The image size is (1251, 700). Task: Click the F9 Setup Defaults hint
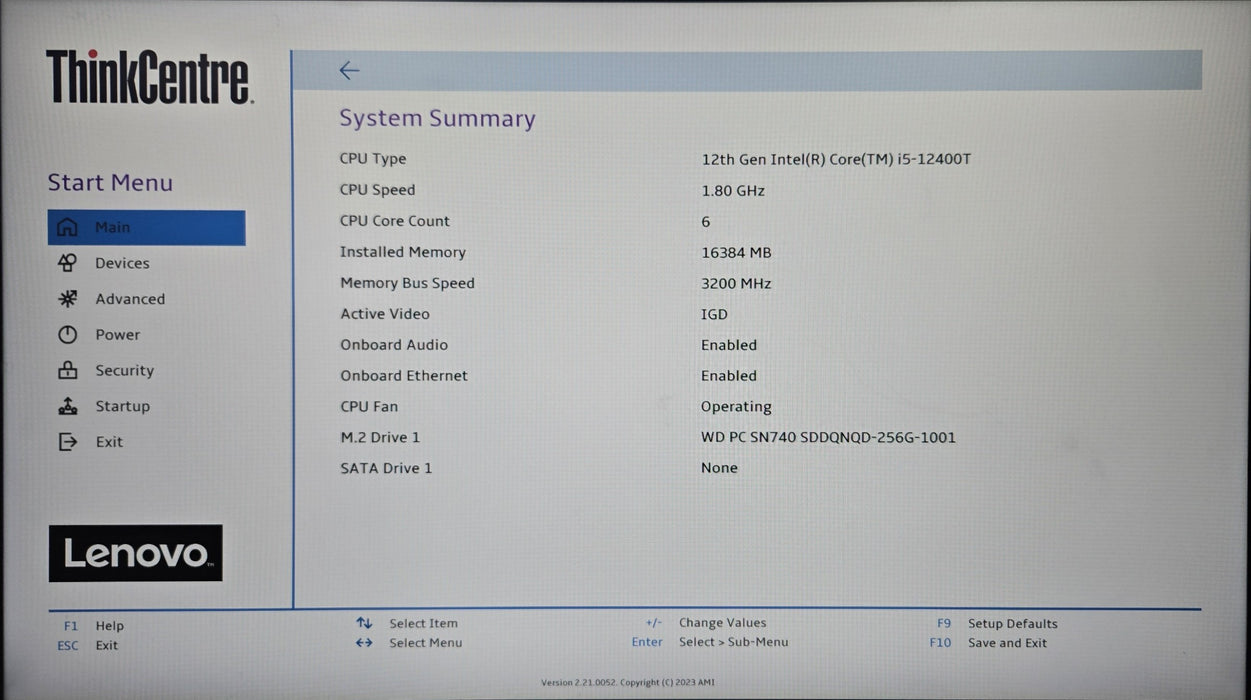(997, 624)
